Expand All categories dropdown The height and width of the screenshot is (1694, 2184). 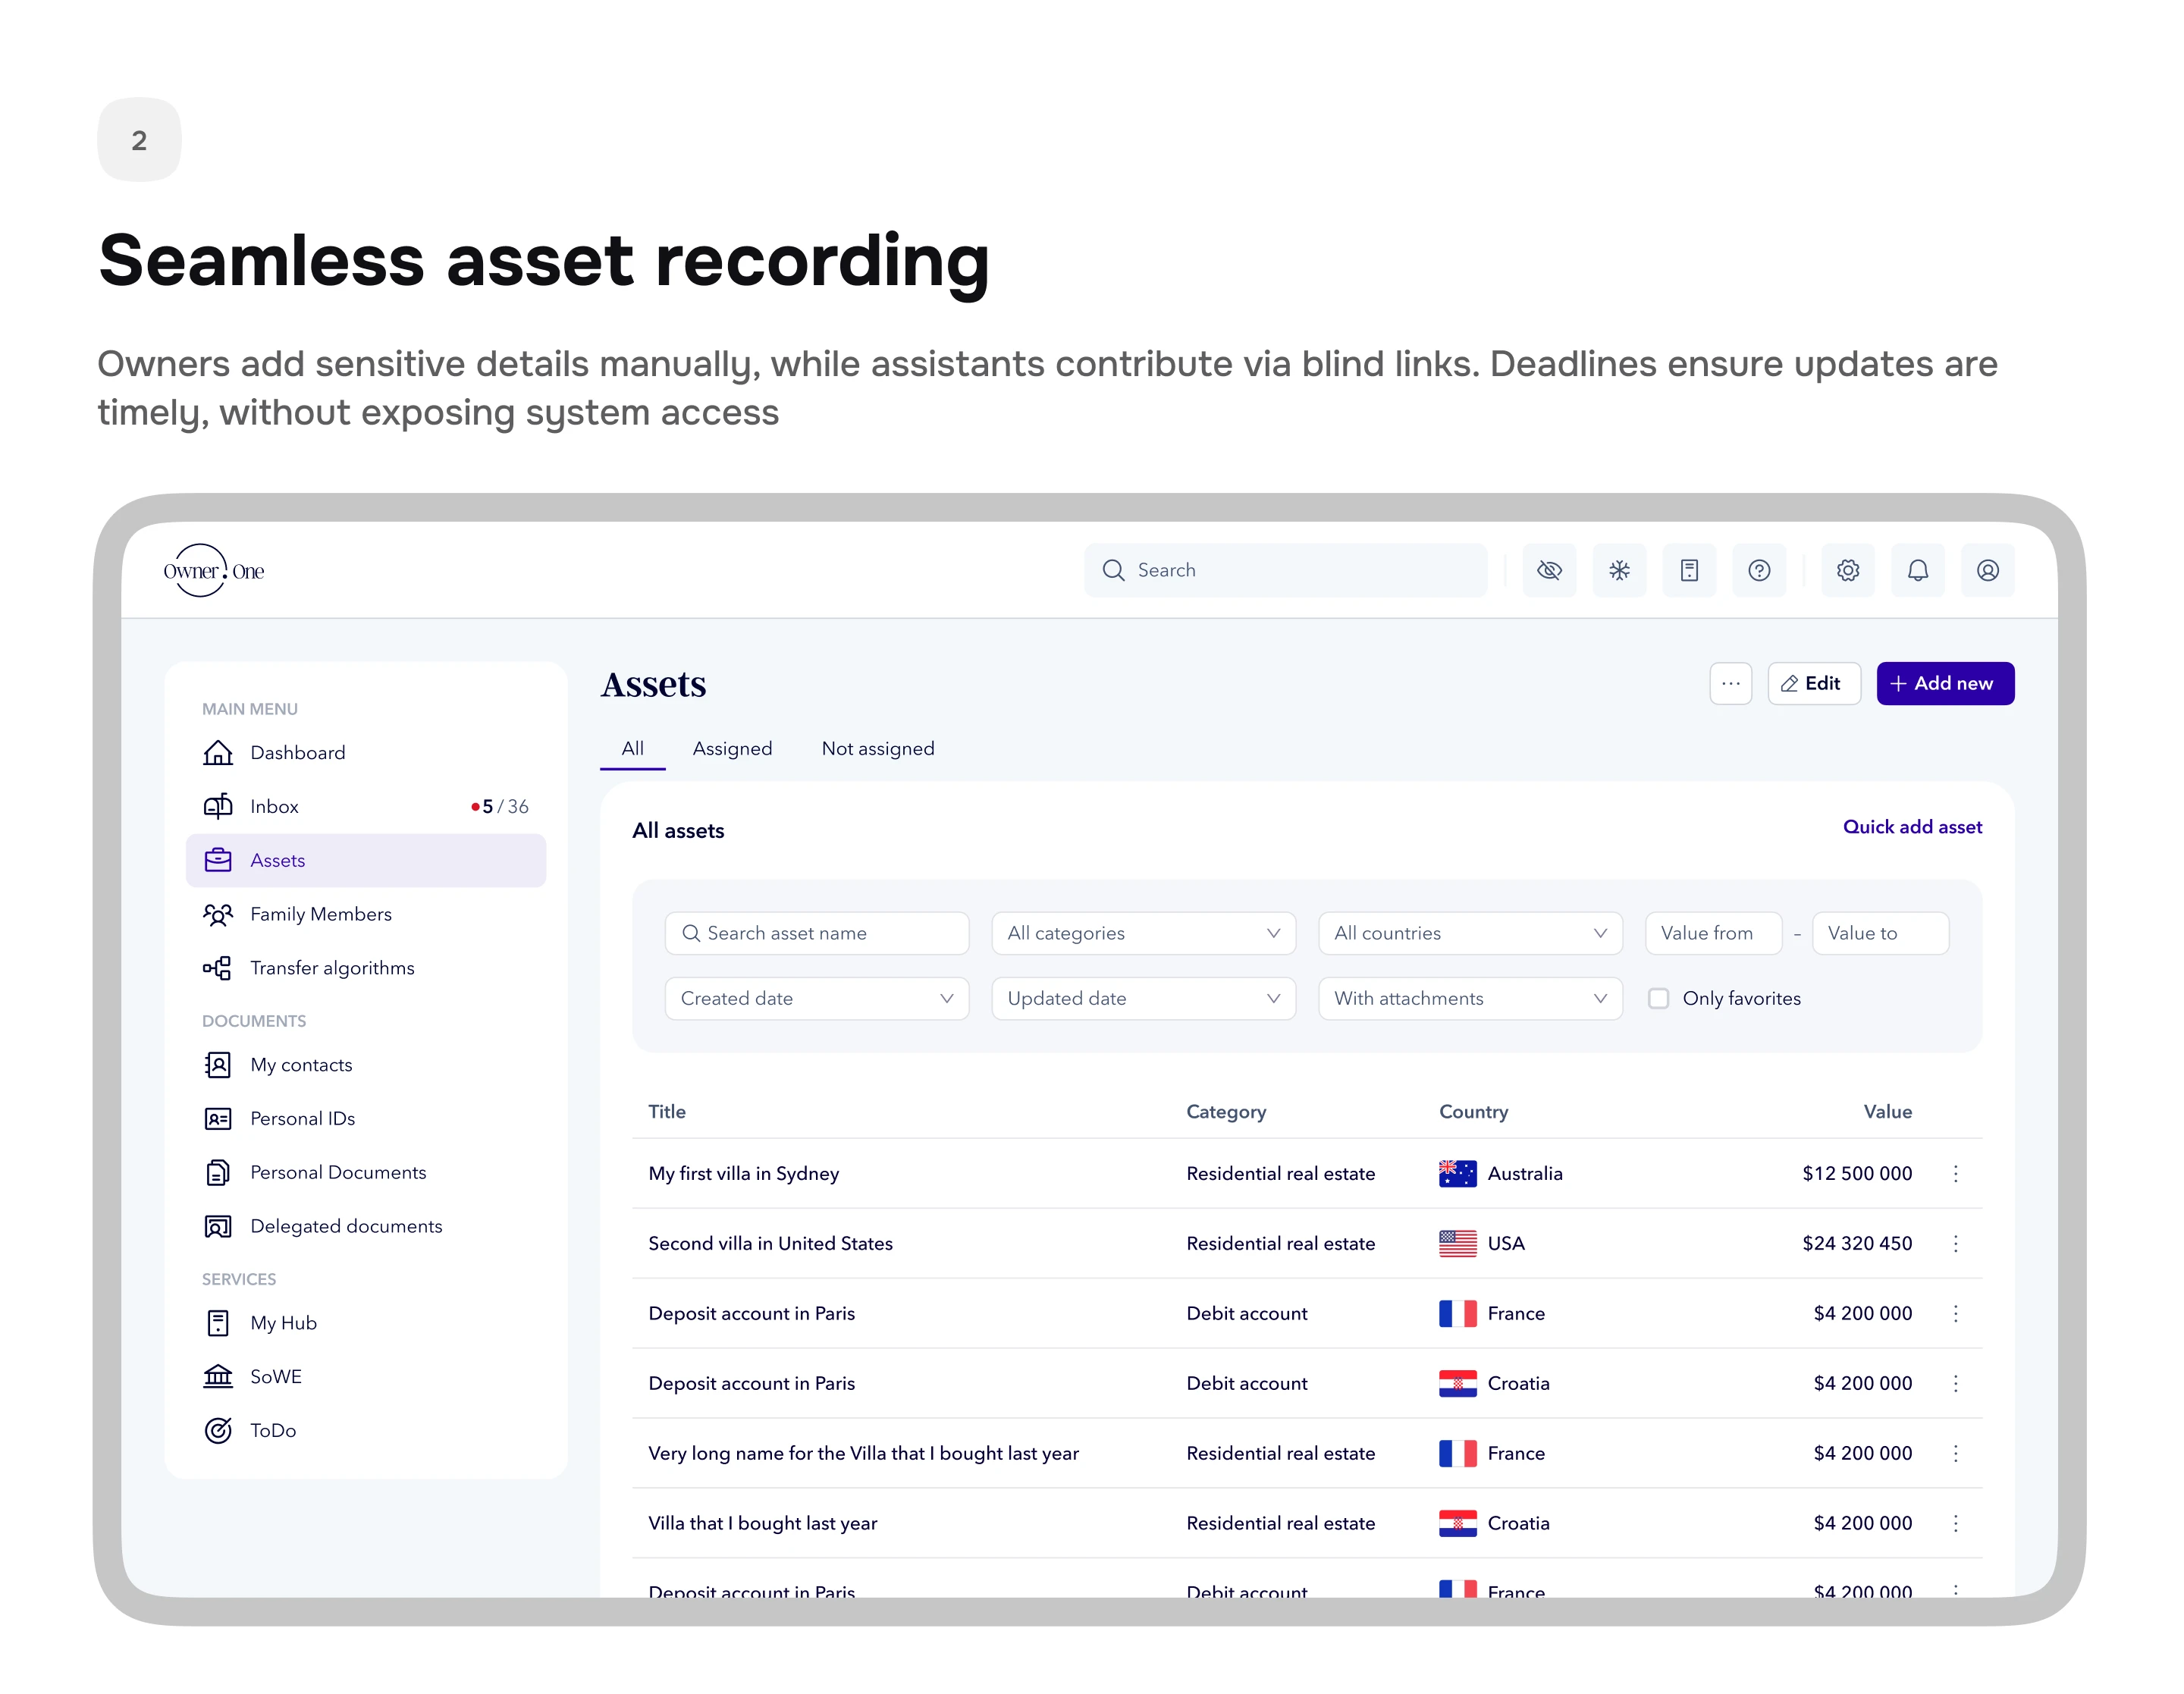pyautogui.click(x=1143, y=933)
